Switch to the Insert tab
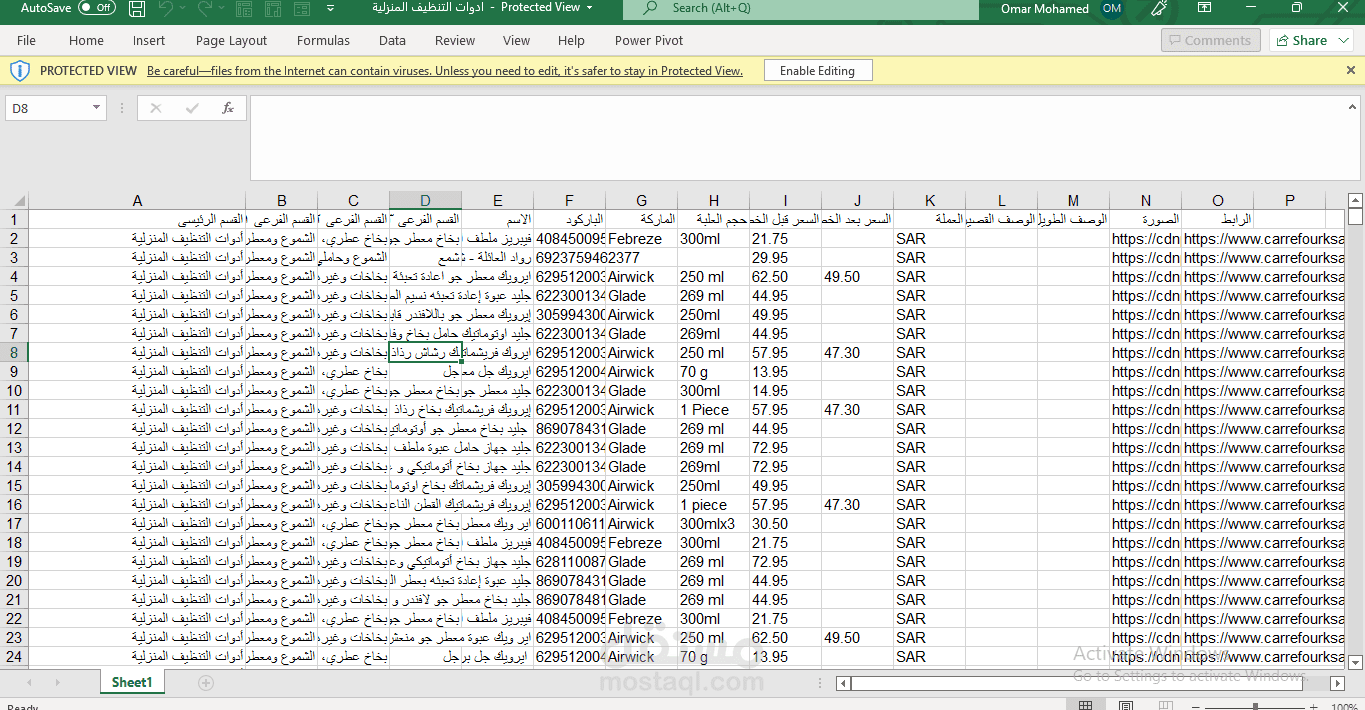 (149, 41)
